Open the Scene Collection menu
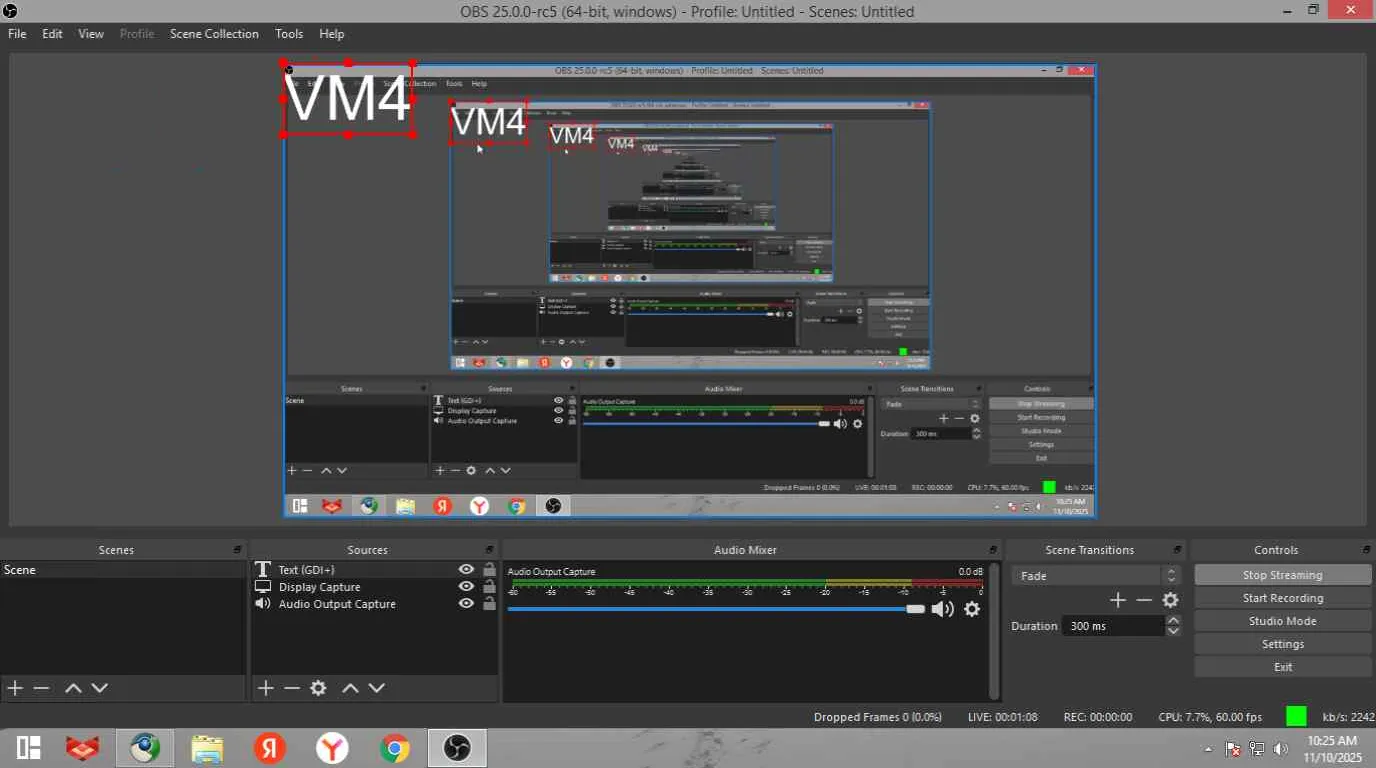Image resolution: width=1376 pixels, height=768 pixels. pyautogui.click(x=214, y=34)
